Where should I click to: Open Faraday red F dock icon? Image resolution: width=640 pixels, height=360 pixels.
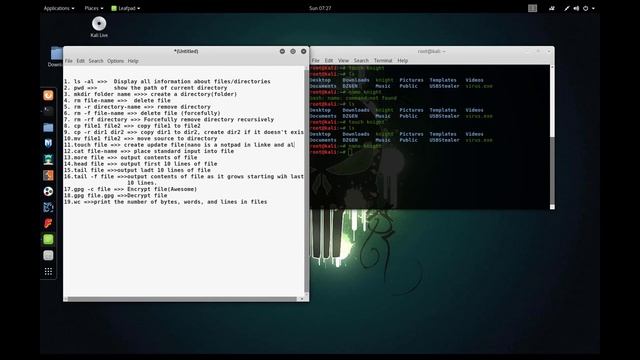48,223
